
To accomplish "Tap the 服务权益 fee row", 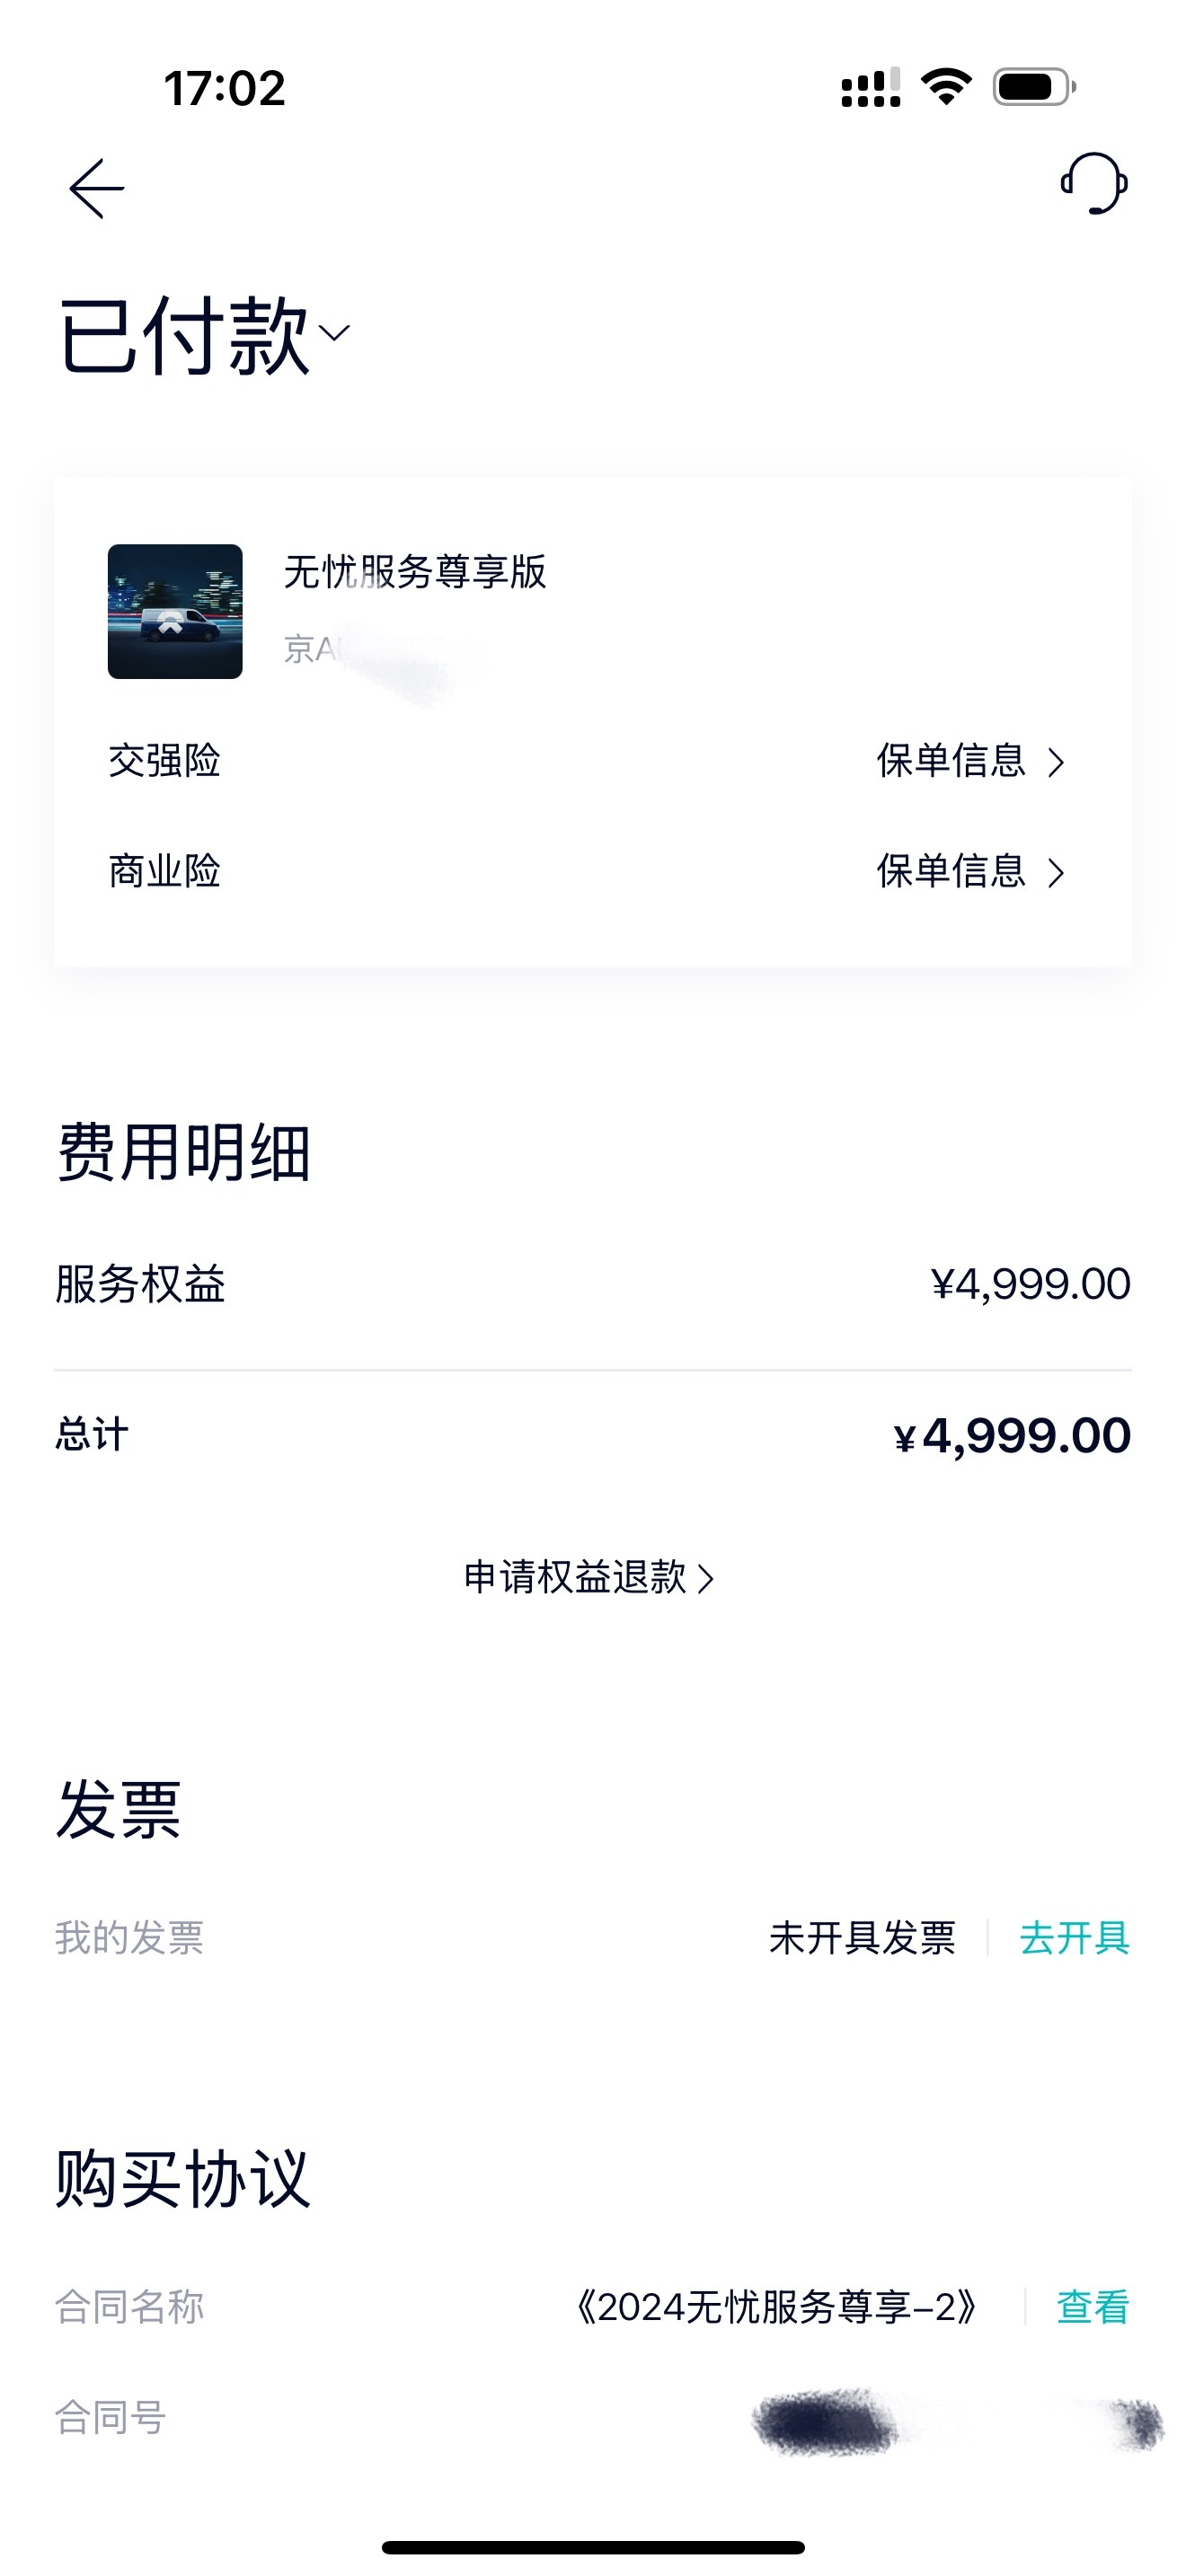I will tap(593, 1284).
